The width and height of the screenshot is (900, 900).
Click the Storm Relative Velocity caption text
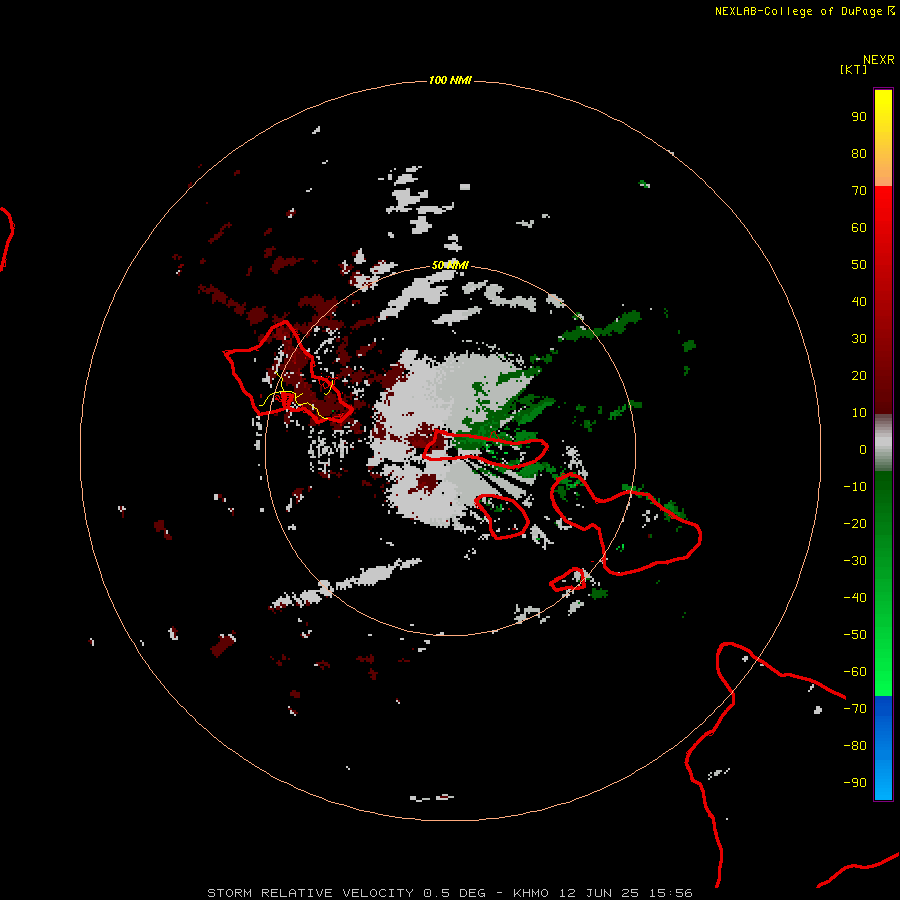(x=449, y=893)
